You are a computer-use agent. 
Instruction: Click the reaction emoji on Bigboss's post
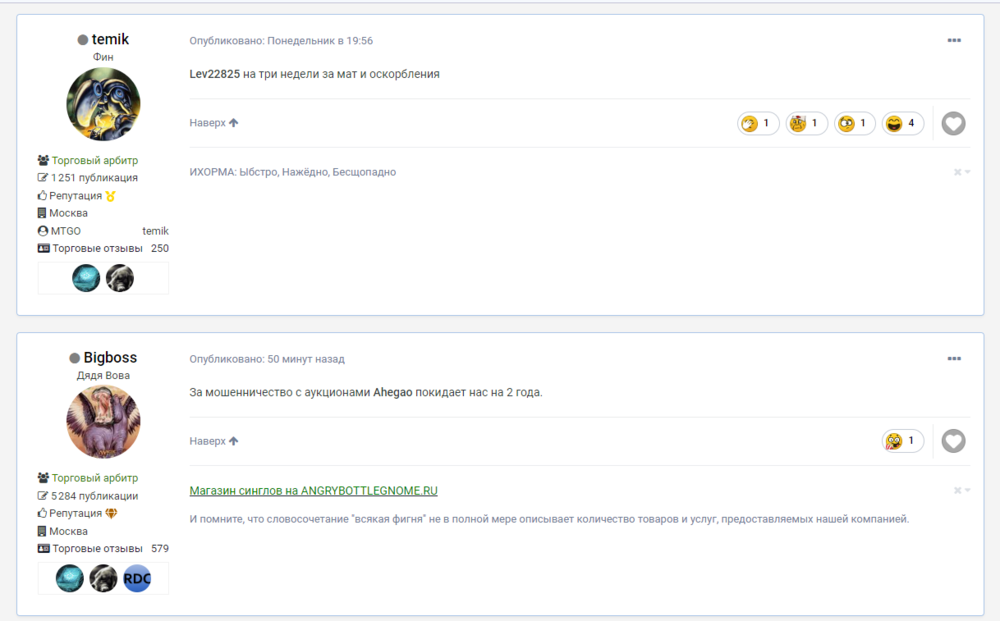click(902, 441)
